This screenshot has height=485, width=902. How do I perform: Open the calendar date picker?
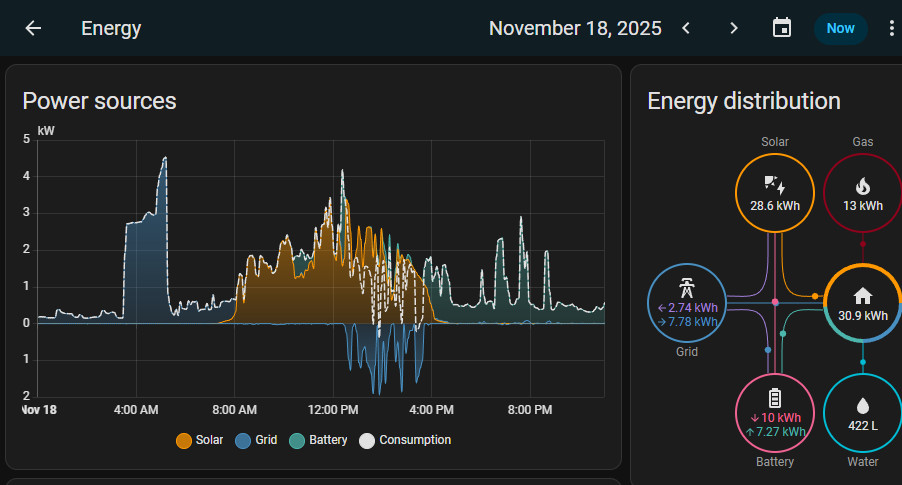tap(782, 28)
